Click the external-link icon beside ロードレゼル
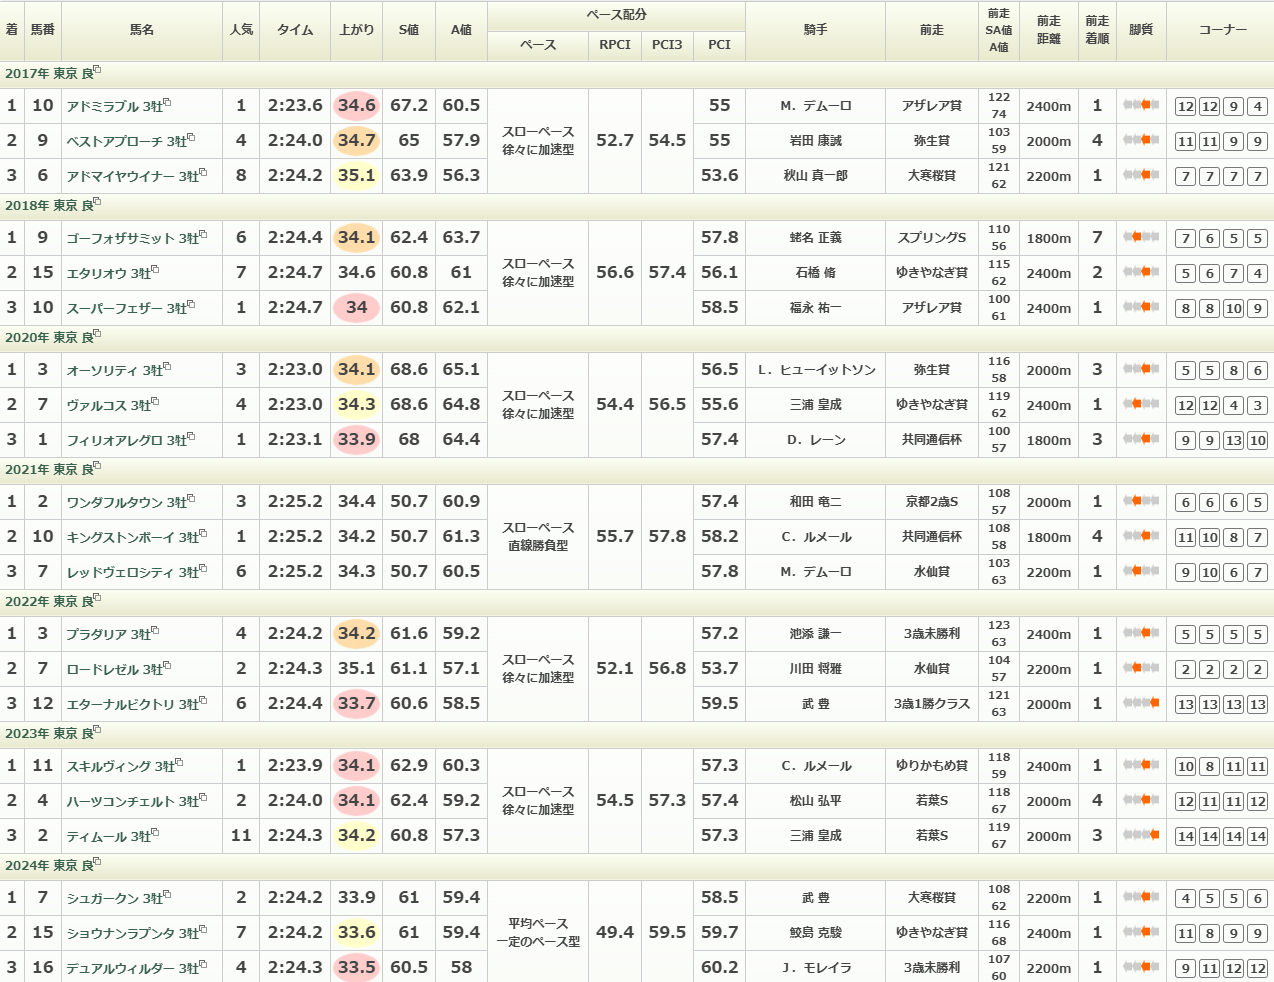Image resolution: width=1274 pixels, height=982 pixels. pos(168,666)
